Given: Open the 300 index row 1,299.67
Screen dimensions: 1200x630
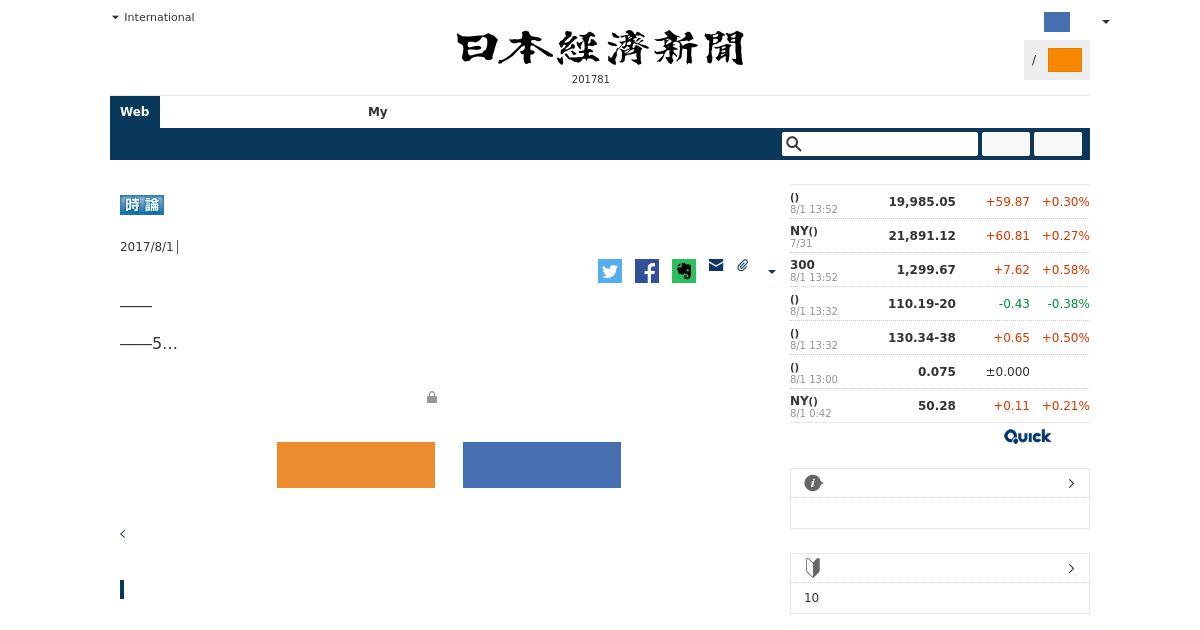Looking at the screenshot, I should [940, 270].
